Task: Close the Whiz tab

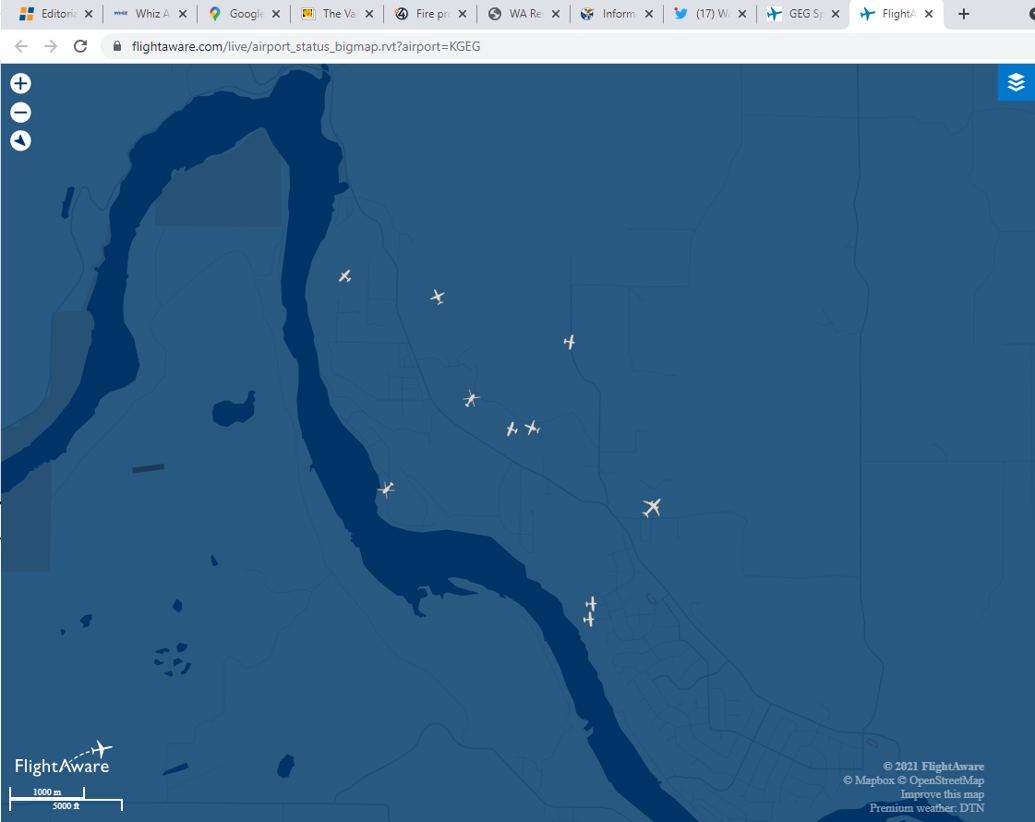Action: click(x=182, y=14)
